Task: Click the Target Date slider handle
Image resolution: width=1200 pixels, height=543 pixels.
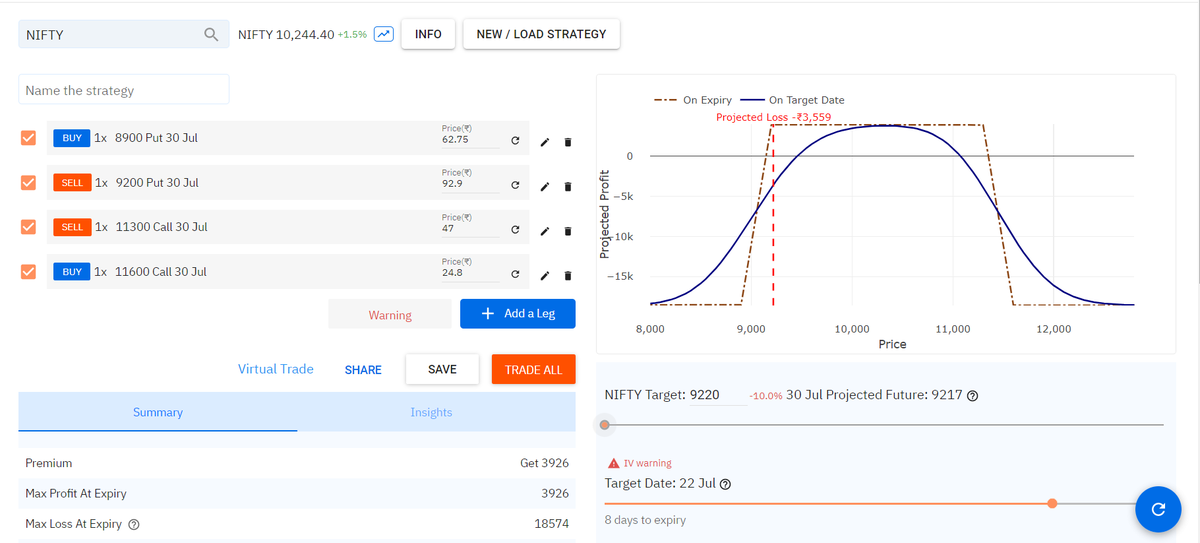Action: pos(1052,503)
